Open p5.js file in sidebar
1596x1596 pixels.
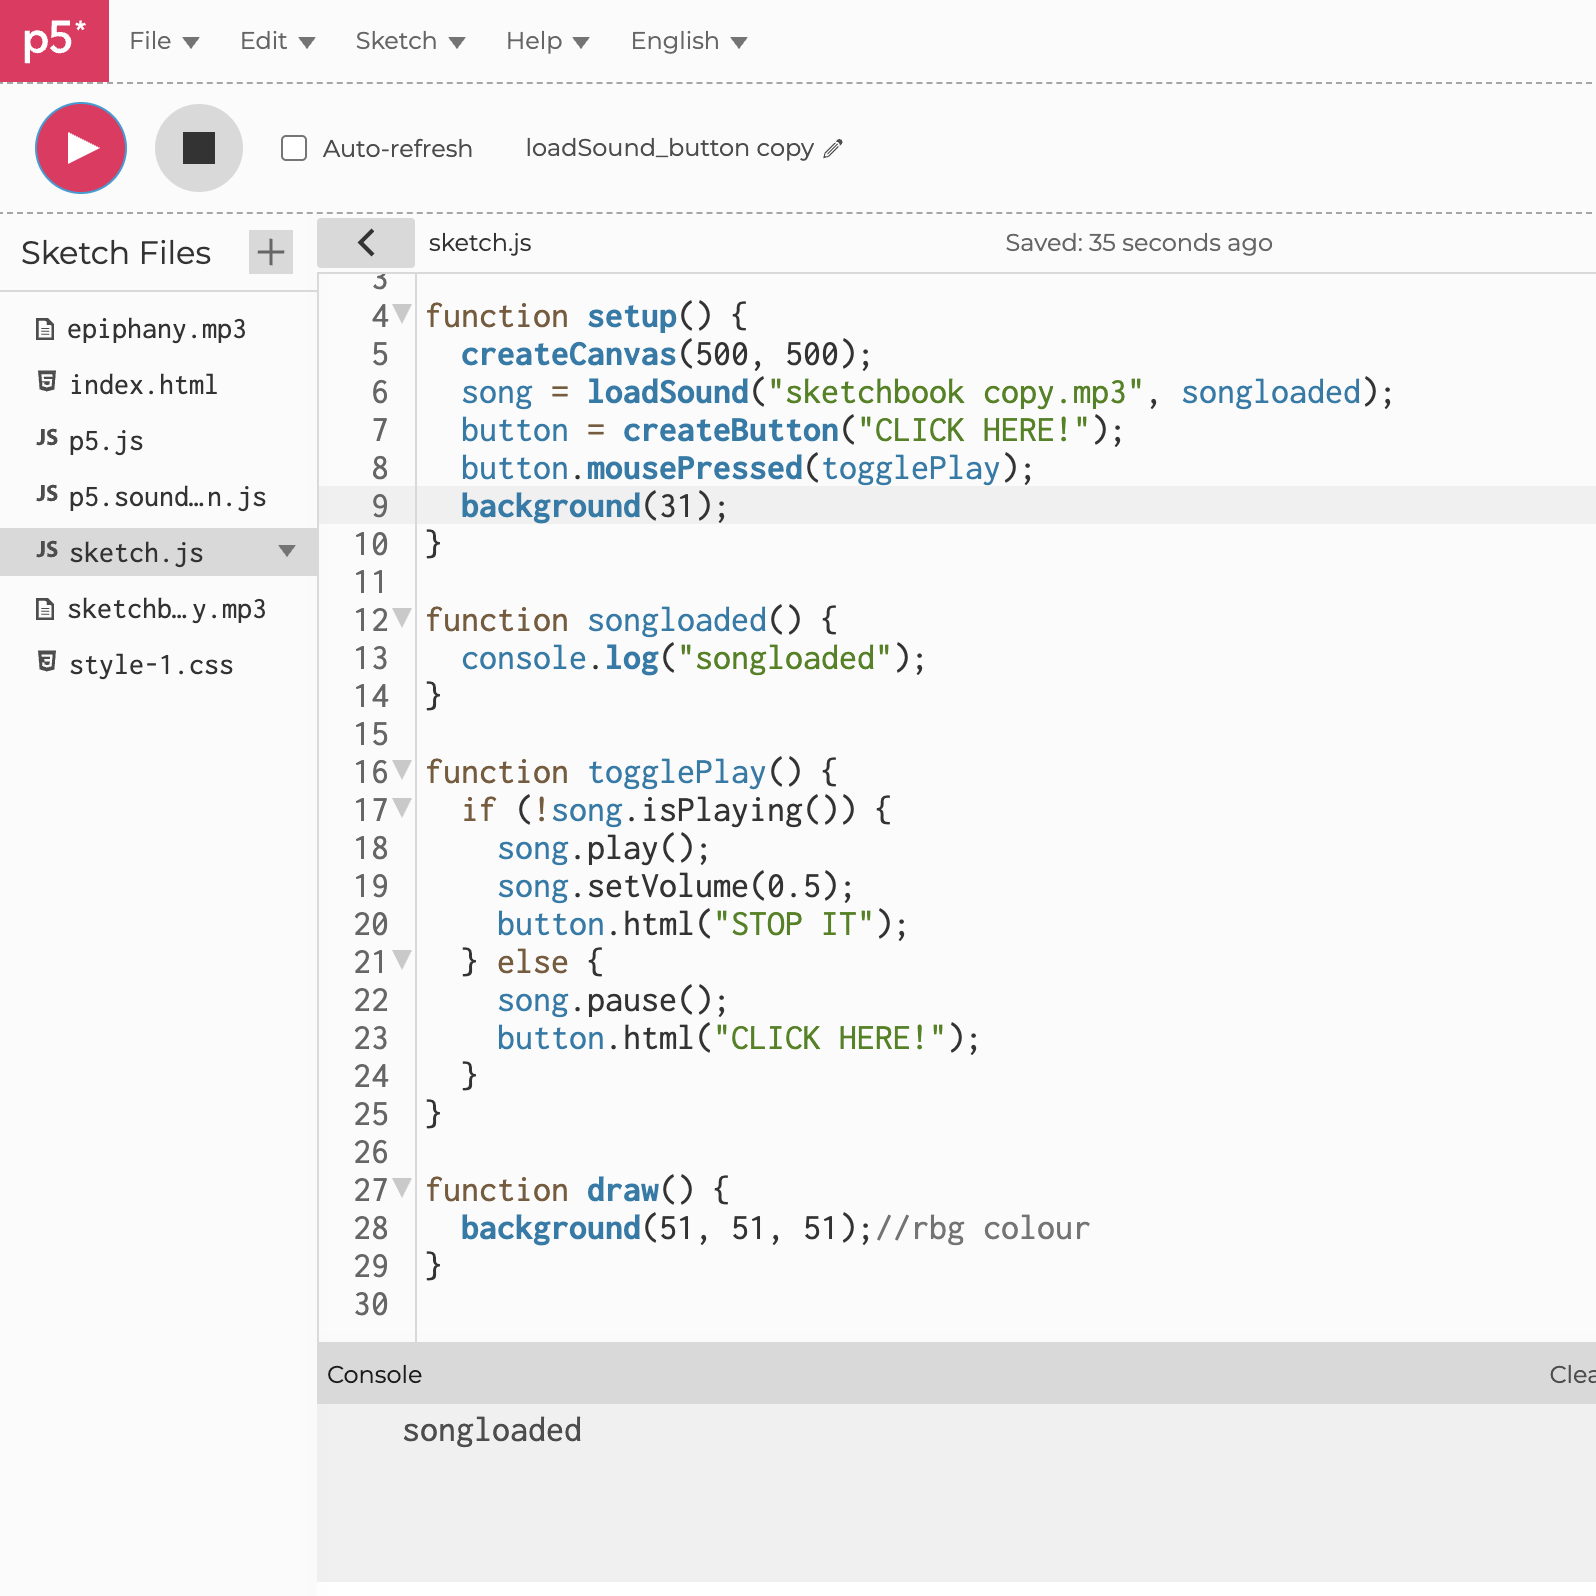tap(106, 441)
